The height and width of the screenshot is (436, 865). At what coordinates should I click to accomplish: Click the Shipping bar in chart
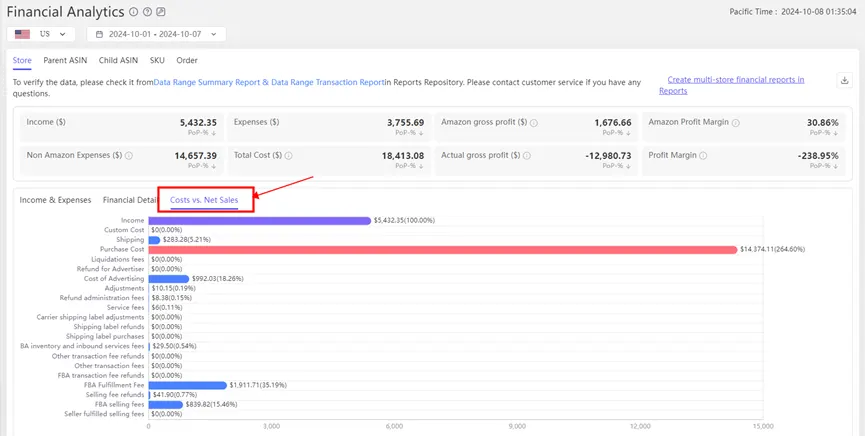pyautogui.click(x=154, y=240)
